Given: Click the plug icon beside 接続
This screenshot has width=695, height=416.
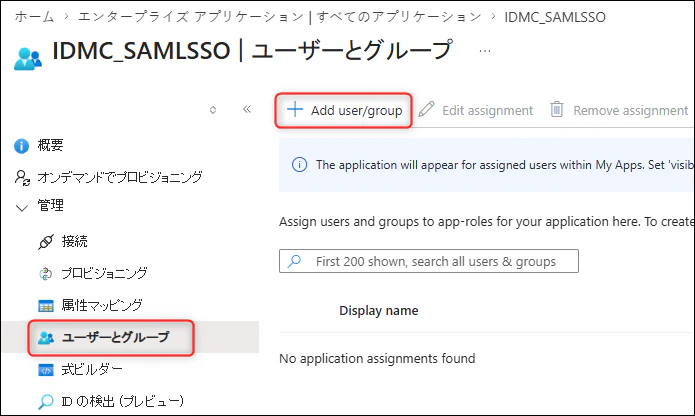Looking at the screenshot, I should (46, 242).
